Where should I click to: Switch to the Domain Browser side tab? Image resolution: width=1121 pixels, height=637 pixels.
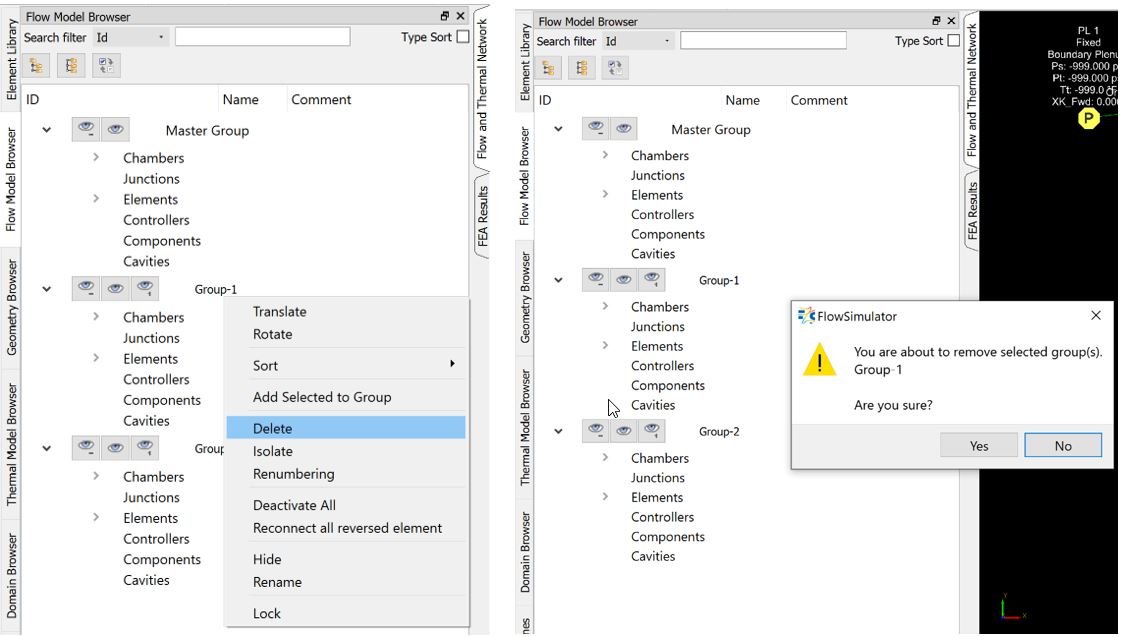(x=12, y=576)
